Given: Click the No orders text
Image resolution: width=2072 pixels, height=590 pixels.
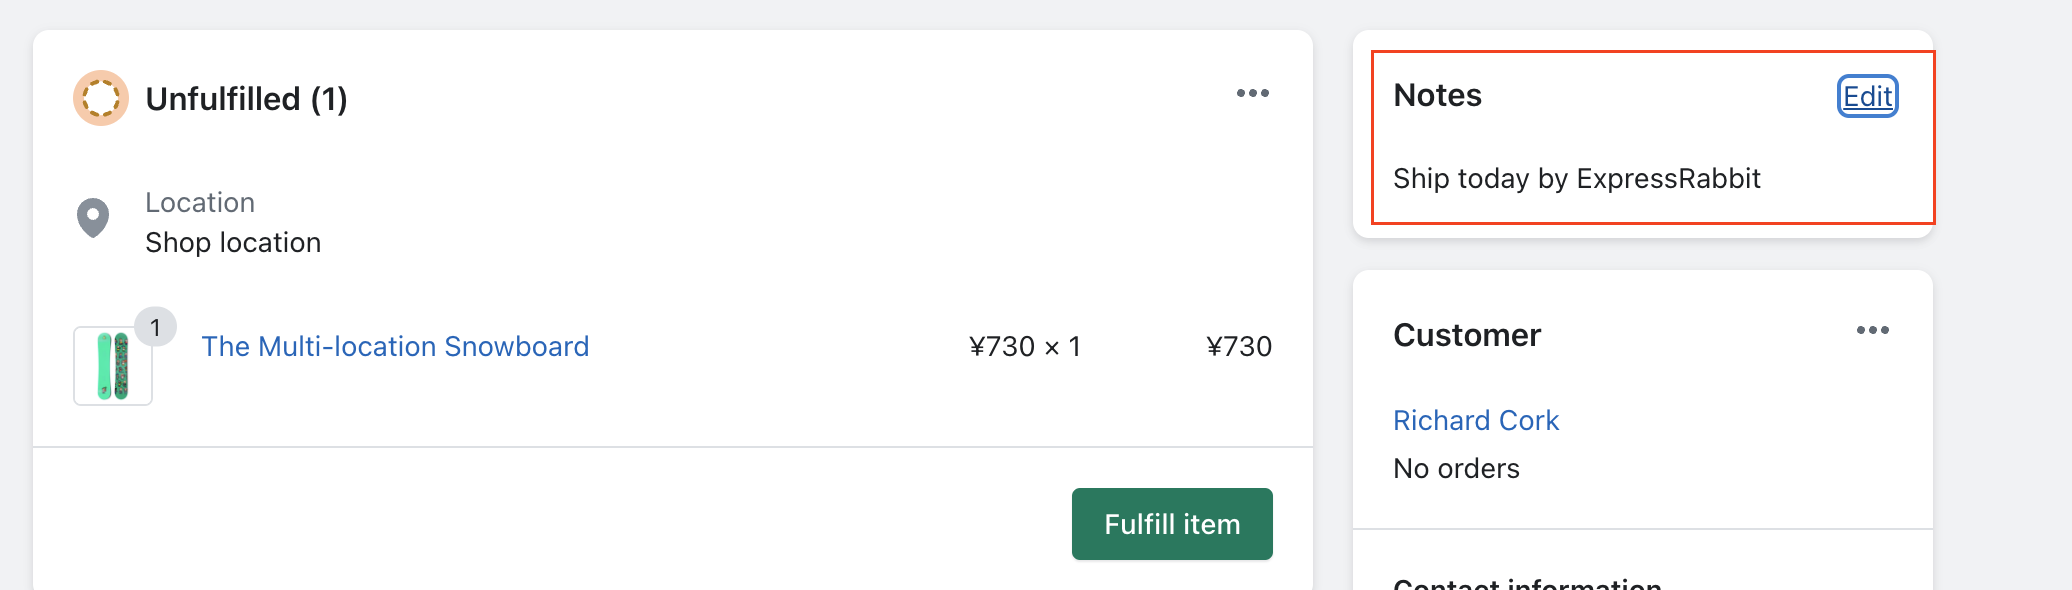Looking at the screenshot, I should (1456, 468).
